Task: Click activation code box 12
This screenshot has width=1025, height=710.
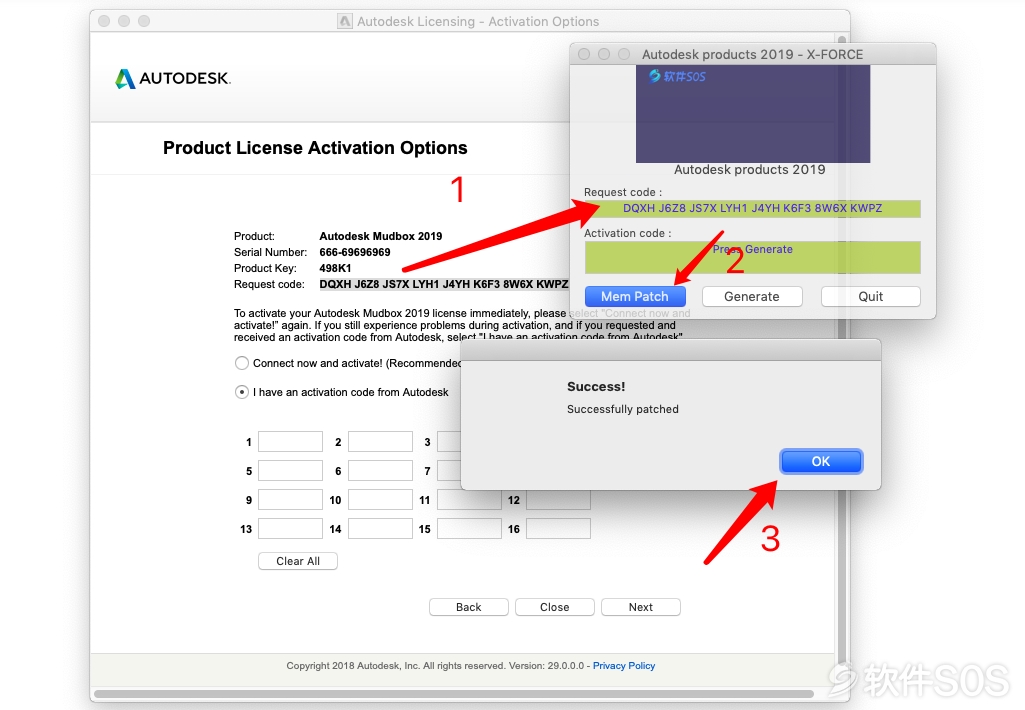Action: pyautogui.click(x=559, y=499)
